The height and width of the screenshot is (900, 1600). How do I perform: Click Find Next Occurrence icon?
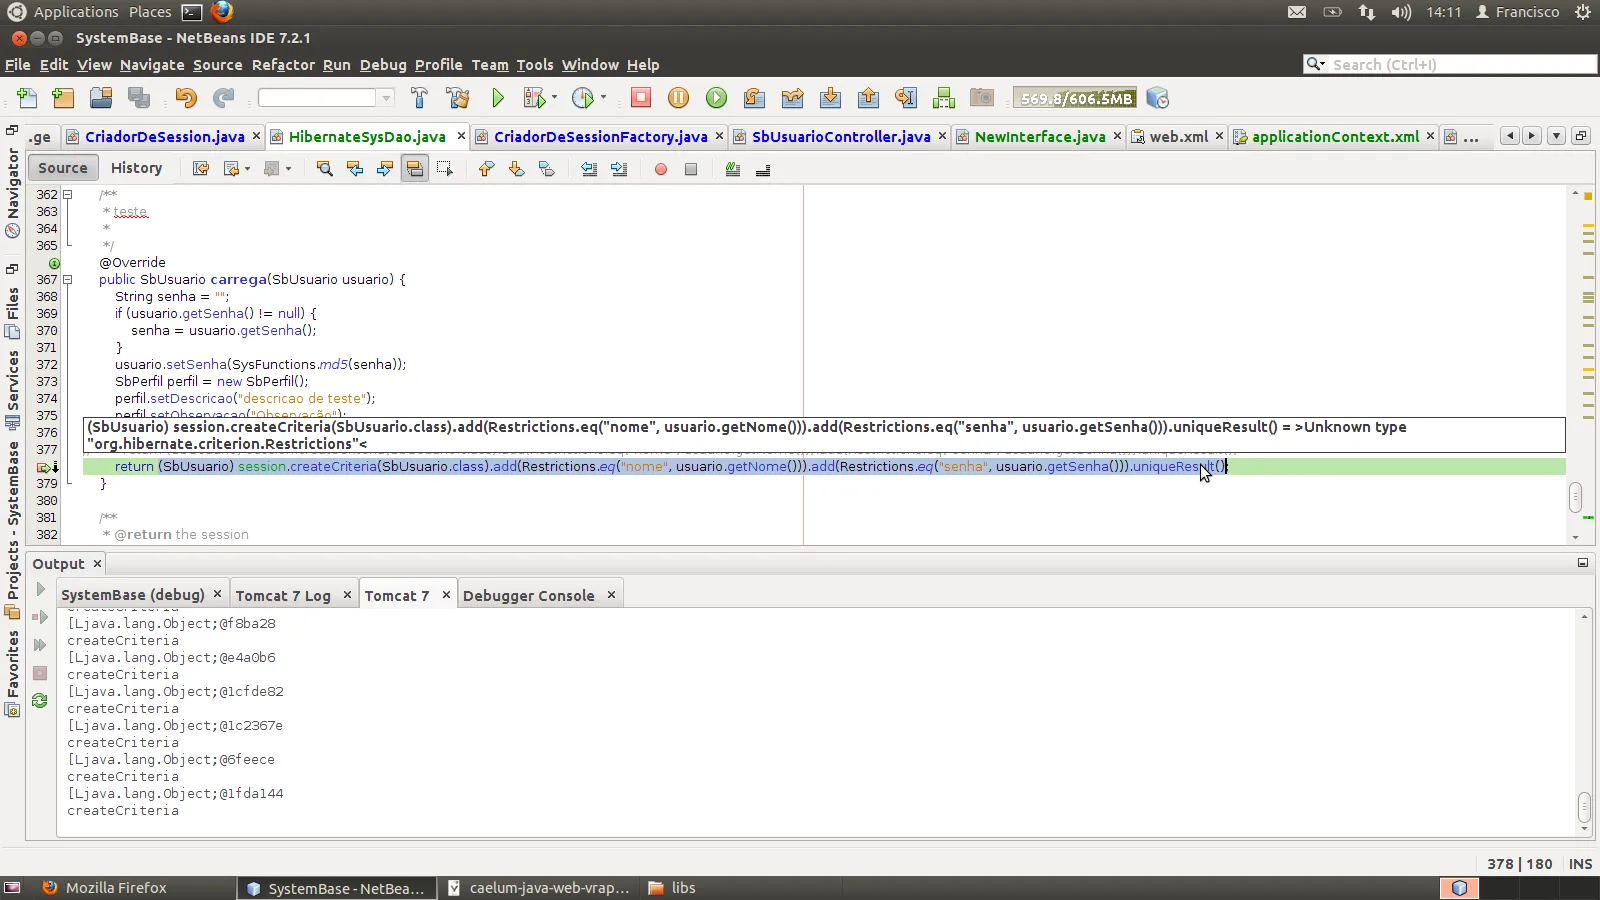pos(384,169)
